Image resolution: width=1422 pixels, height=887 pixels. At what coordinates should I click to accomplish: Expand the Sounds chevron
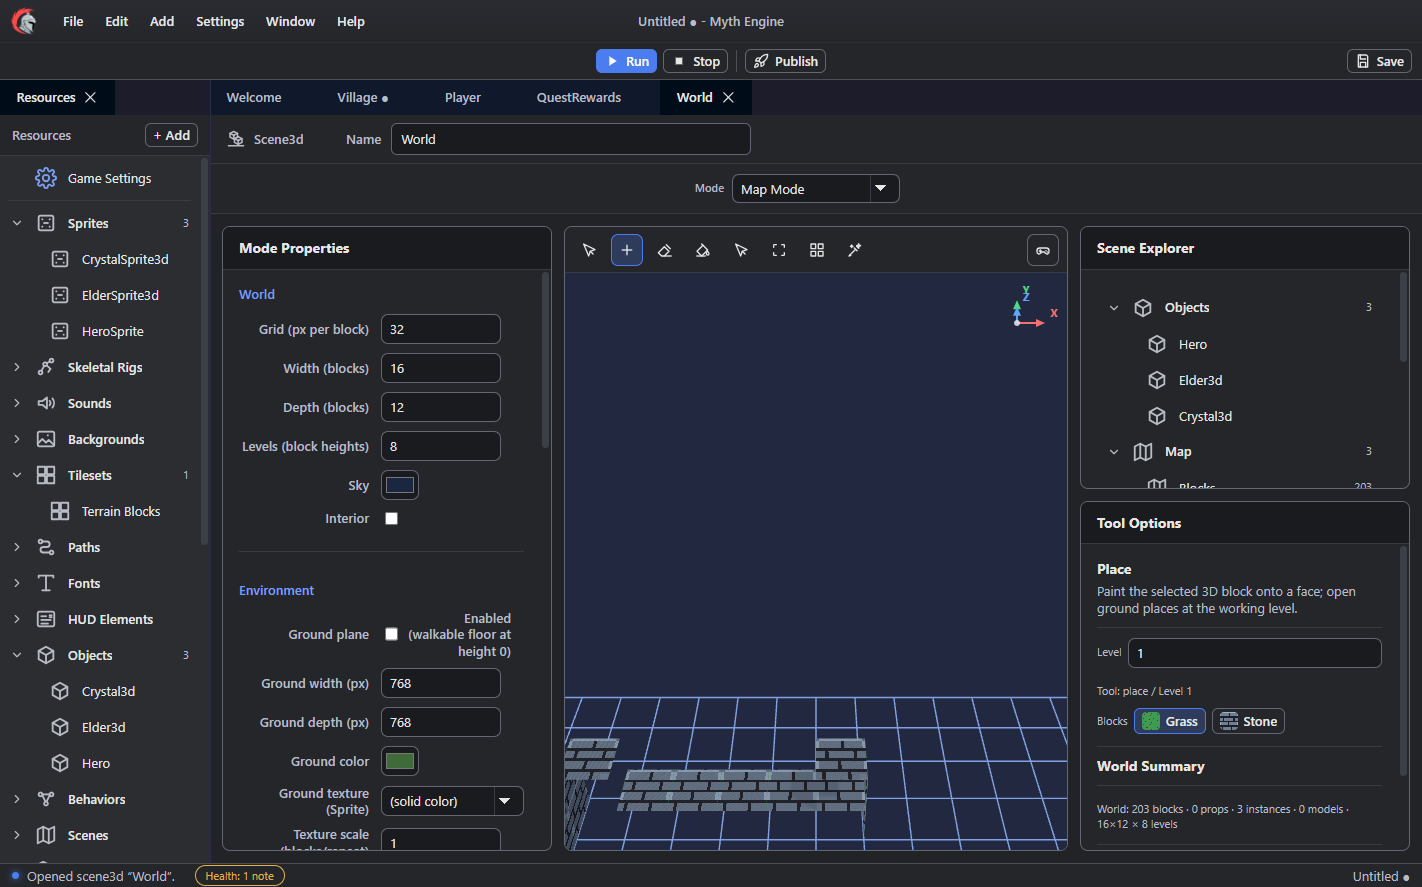click(17, 403)
